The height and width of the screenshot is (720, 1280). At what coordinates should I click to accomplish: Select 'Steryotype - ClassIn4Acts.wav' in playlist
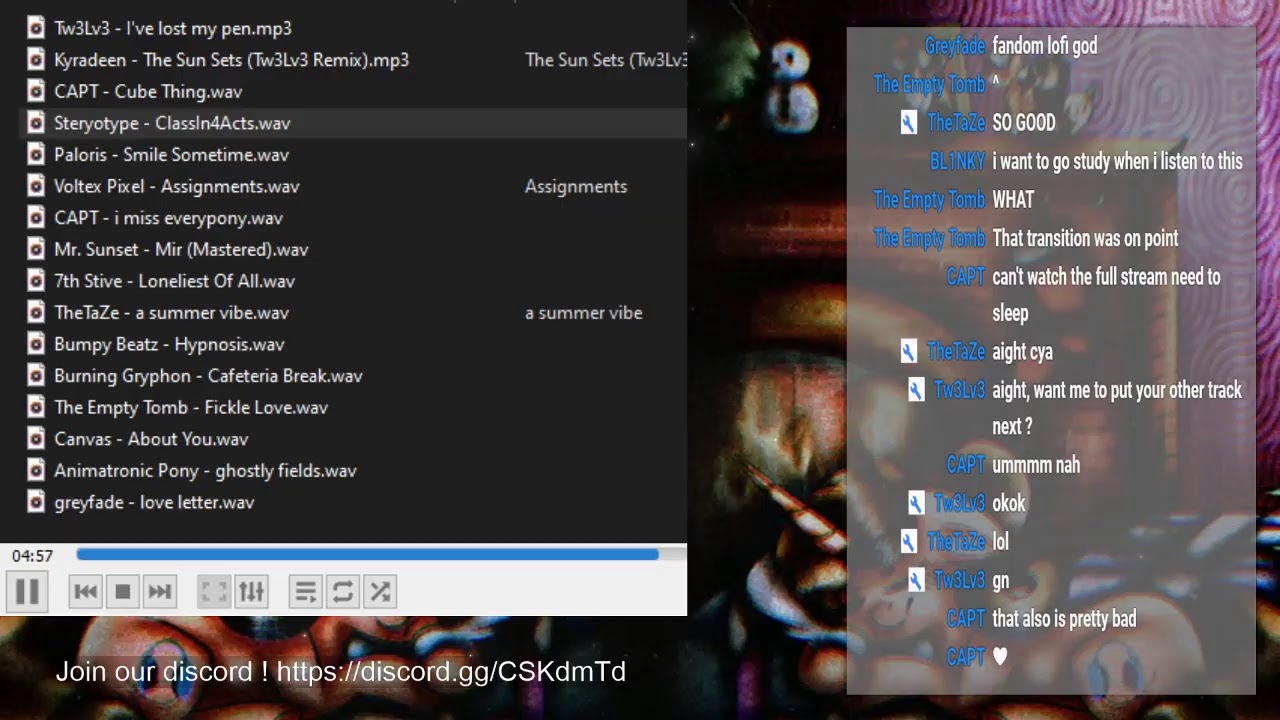click(172, 123)
